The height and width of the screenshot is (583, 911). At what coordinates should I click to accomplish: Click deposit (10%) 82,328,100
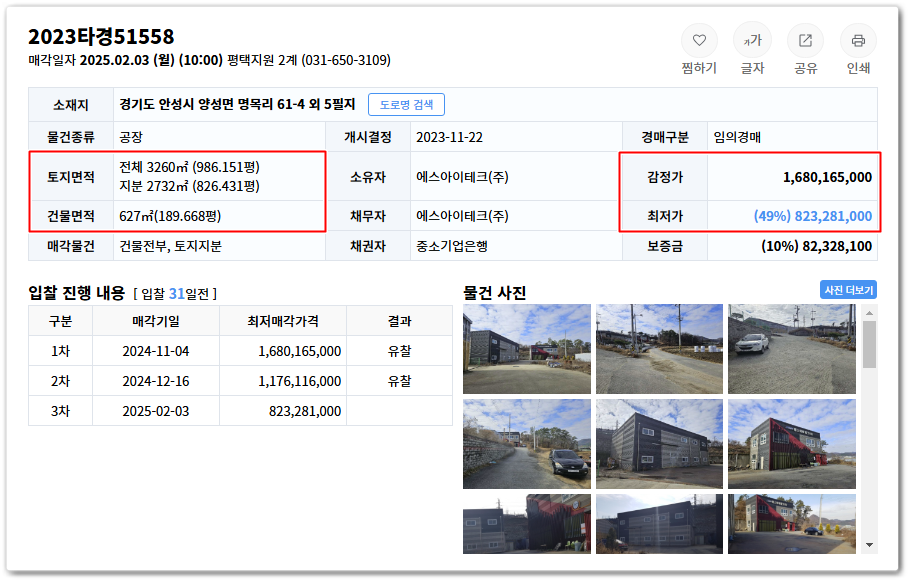point(816,246)
